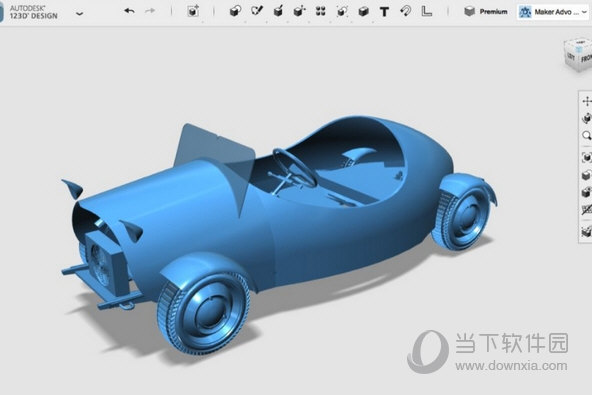The width and height of the screenshot is (592, 395).
Task: Click the view cube in corner
Action: pyautogui.click(x=578, y=55)
